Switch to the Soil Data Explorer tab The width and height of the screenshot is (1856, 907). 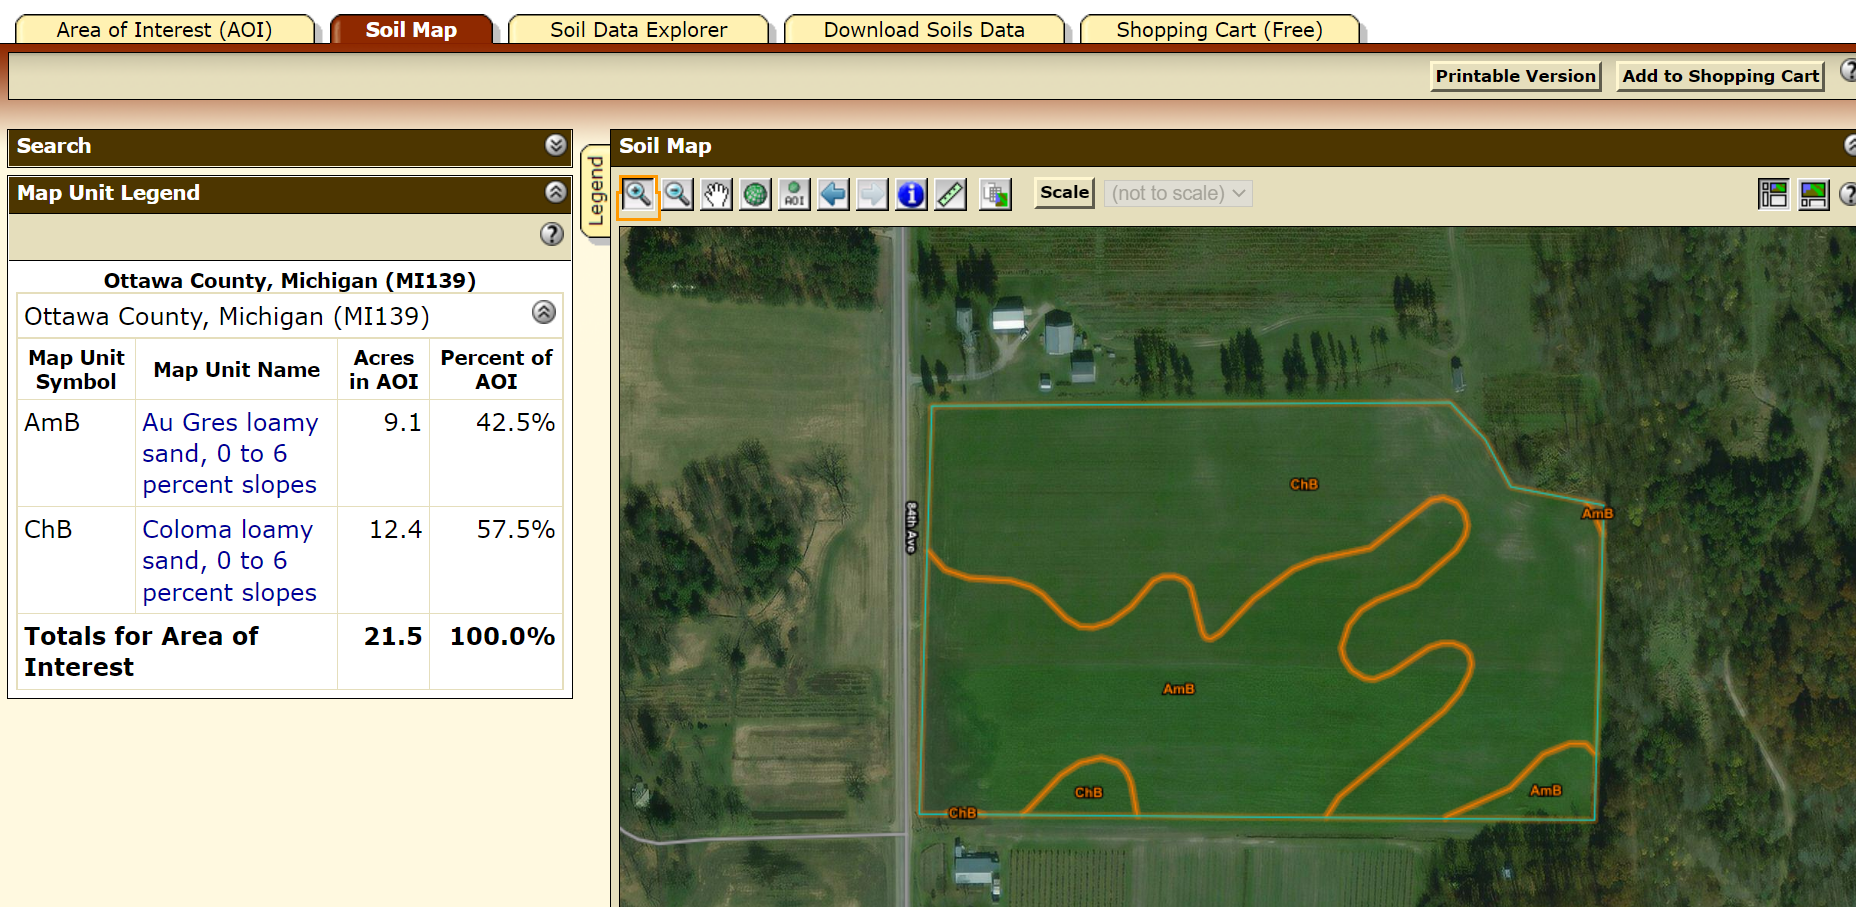tap(637, 29)
